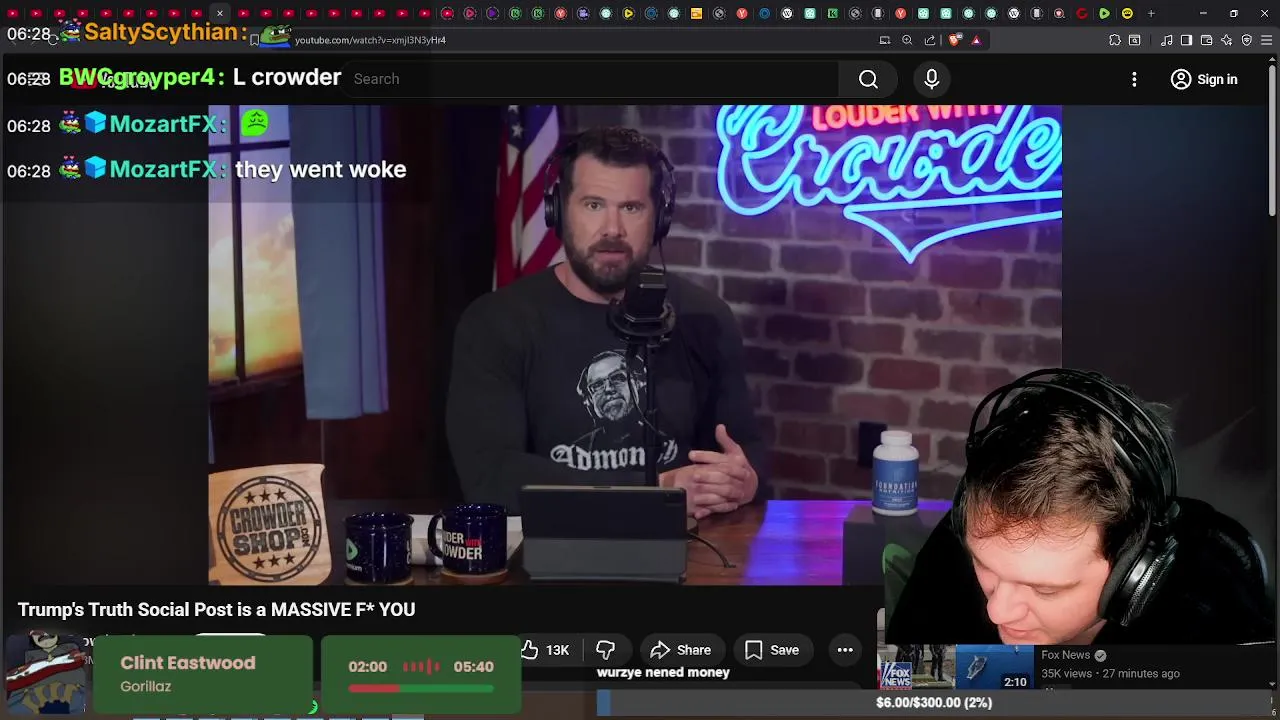Screen dimensions: 1280x720
Task: Switch to the first YouTube tab
Action: pyautogui.click(x=14, y=14)
